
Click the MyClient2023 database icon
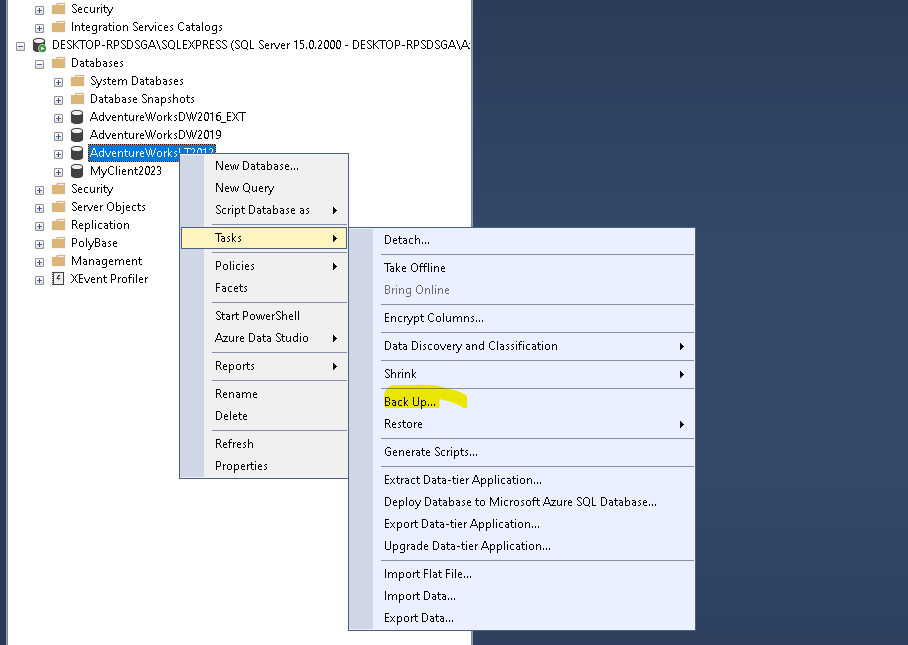click(x=77, y=171)
